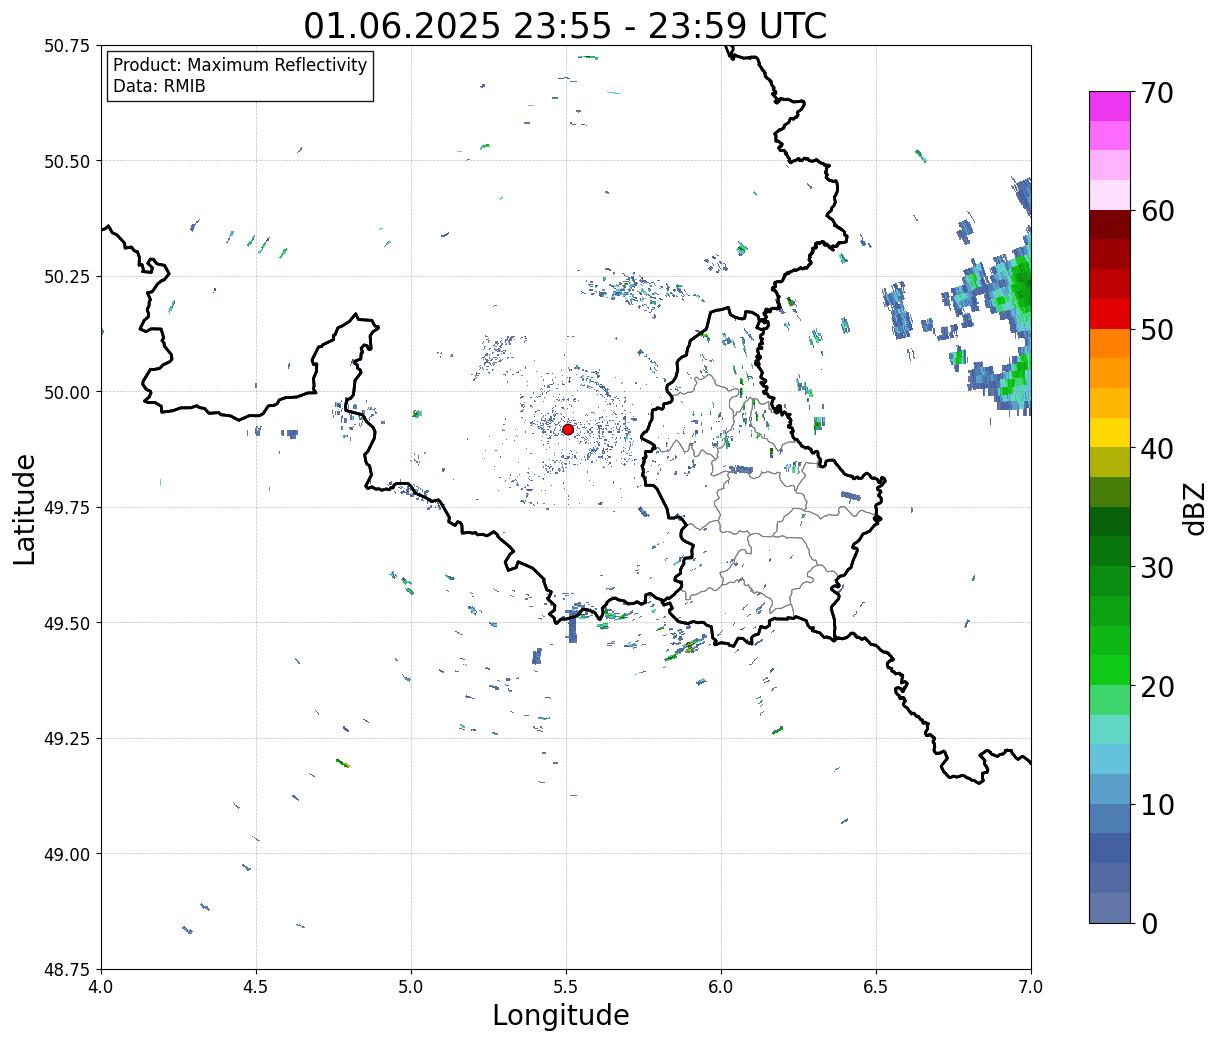Viewport: 1219px width, 1040px height.
Task: Click the bright green swatch just above 20
Action: (x=1110, y=671)
